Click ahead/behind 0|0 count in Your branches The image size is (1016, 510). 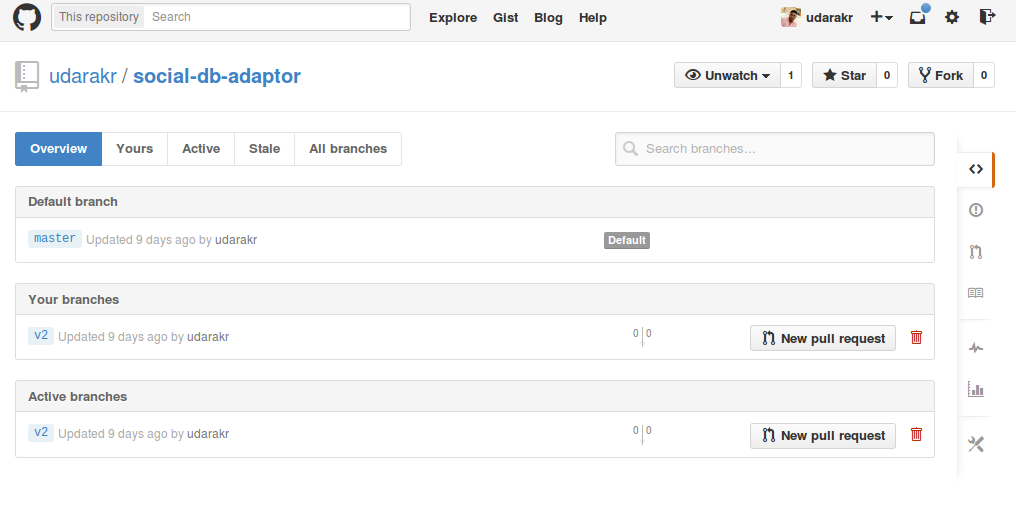point(642,336)
